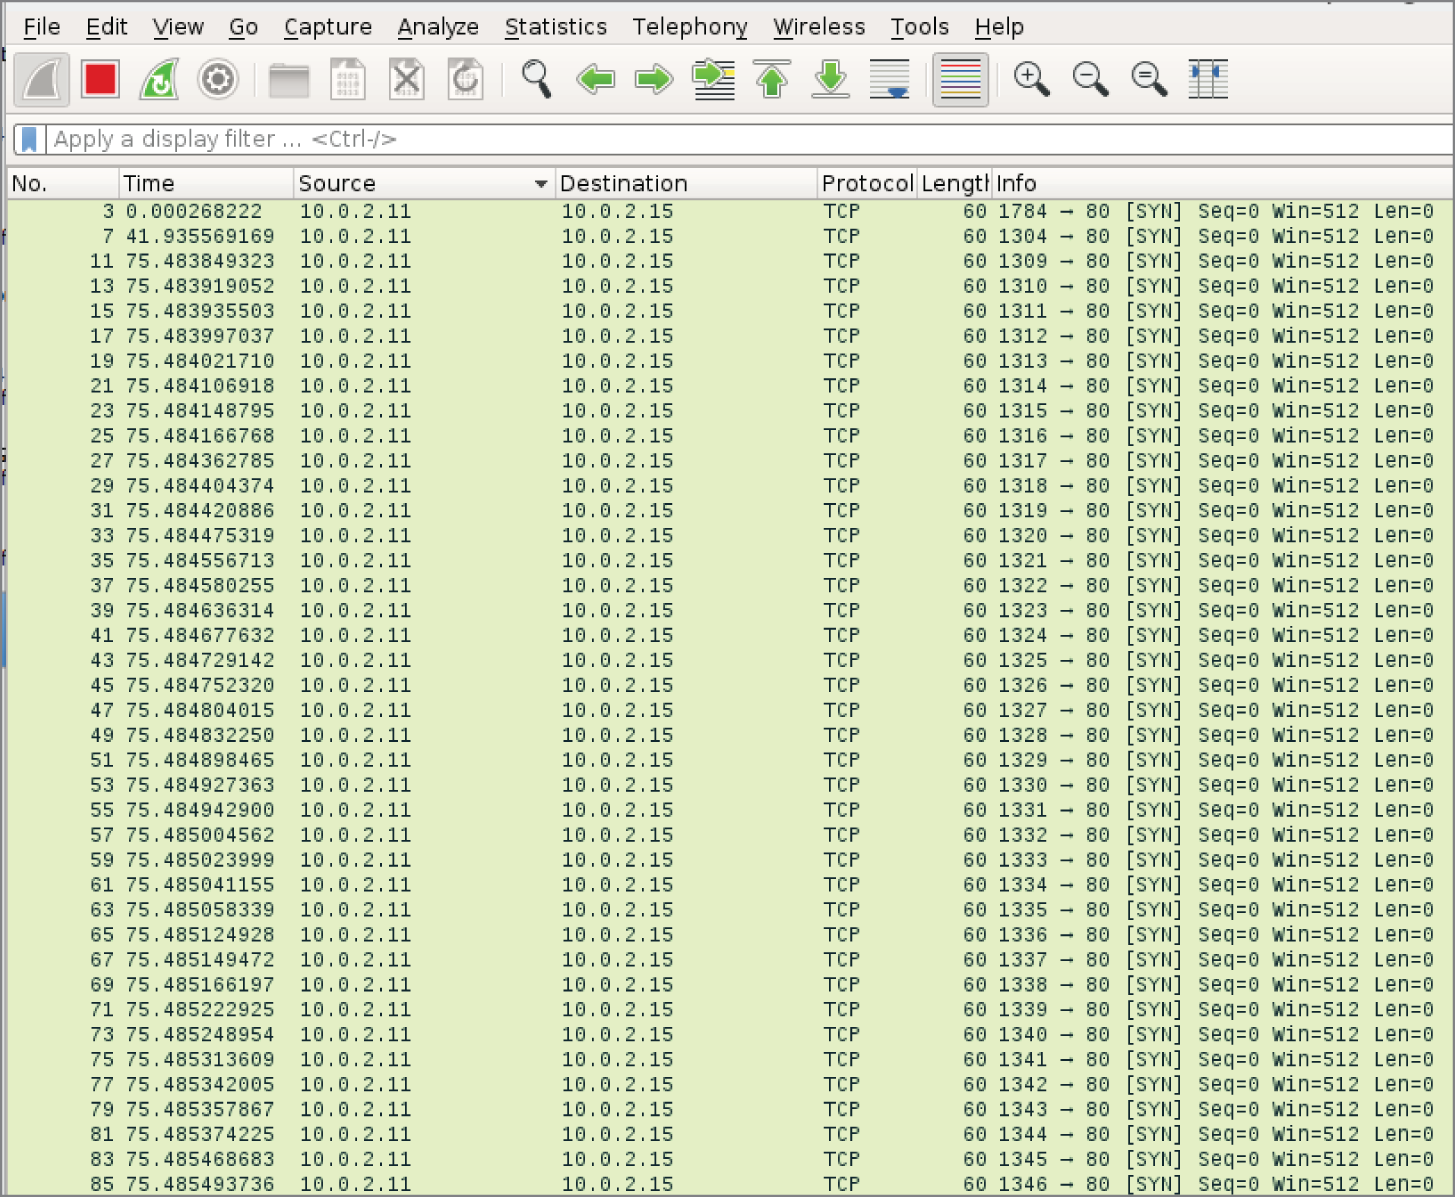Select packet at time 75.484556713

pos(730,561)
